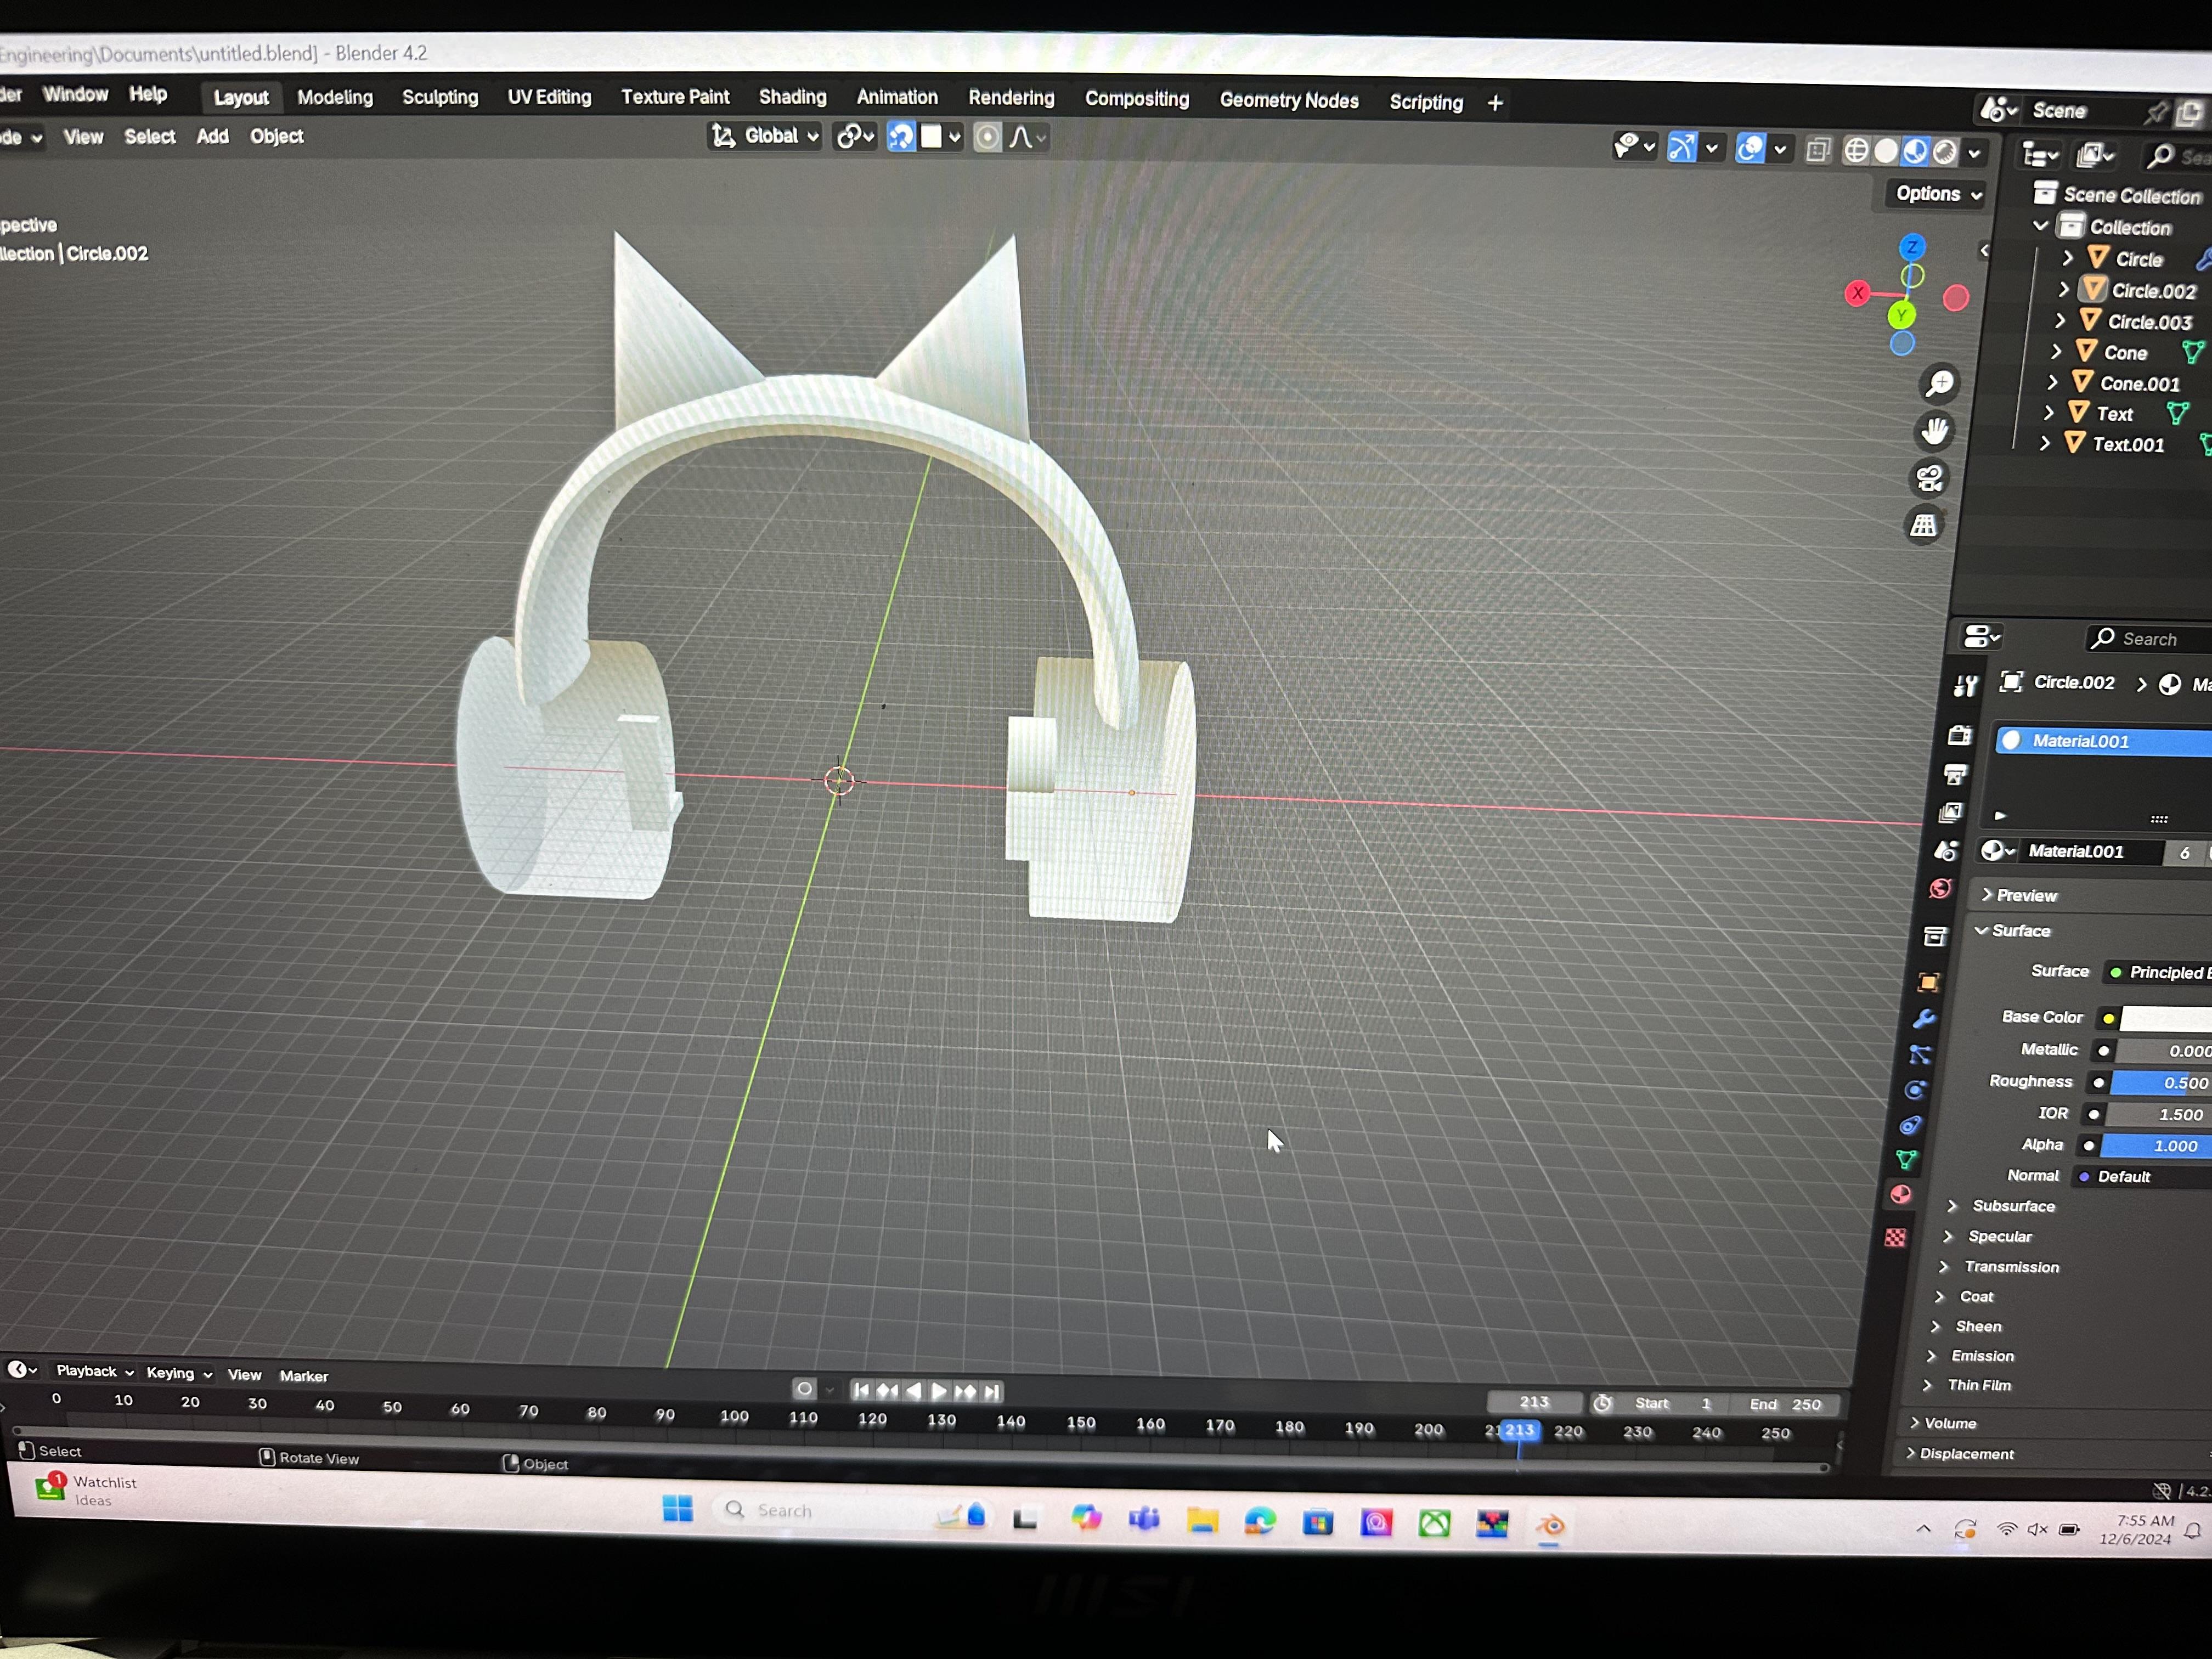Open the Geometry Nodes workspace tab
2212x1659 pixels.
point(1289,100)
